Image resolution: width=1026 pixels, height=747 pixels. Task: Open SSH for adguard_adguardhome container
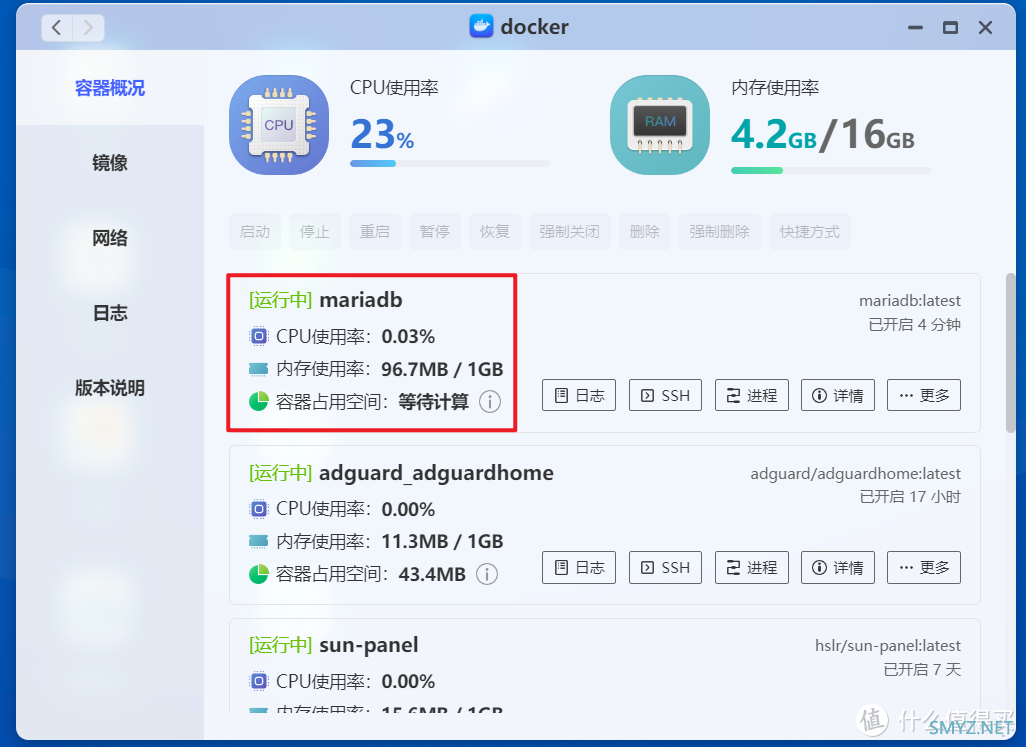coord(665,567)
